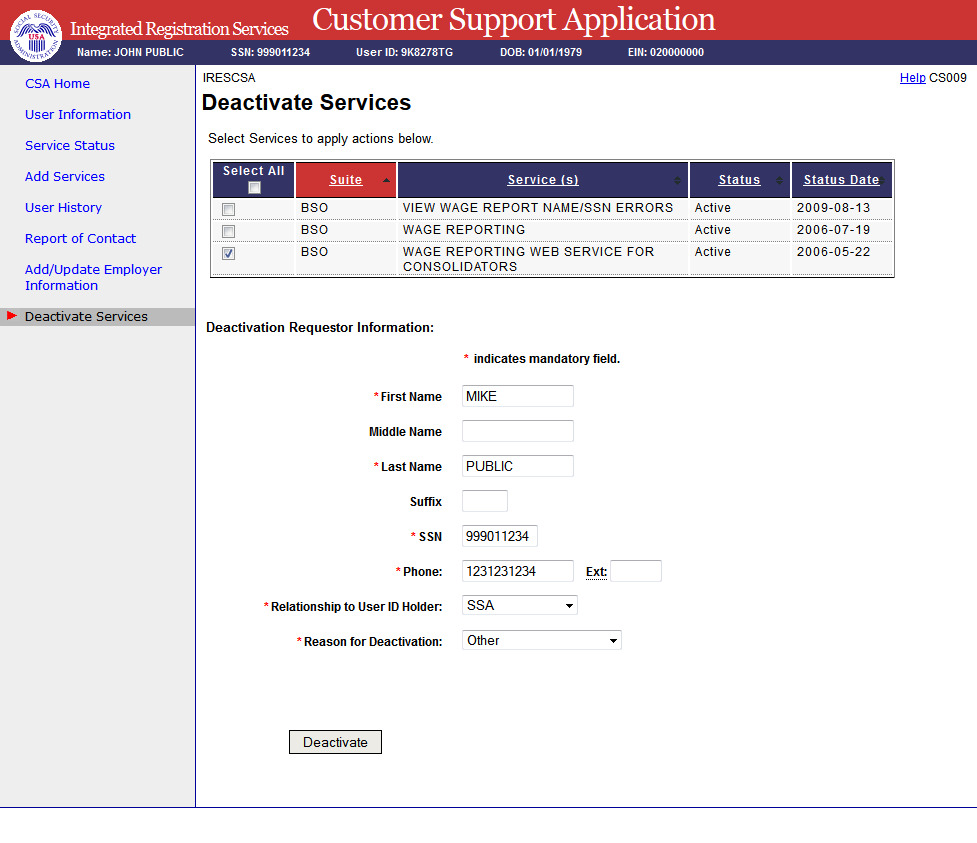Check the Select All checkbox
Viewport: 977px width, 843px height.
[x=254, y=188]
